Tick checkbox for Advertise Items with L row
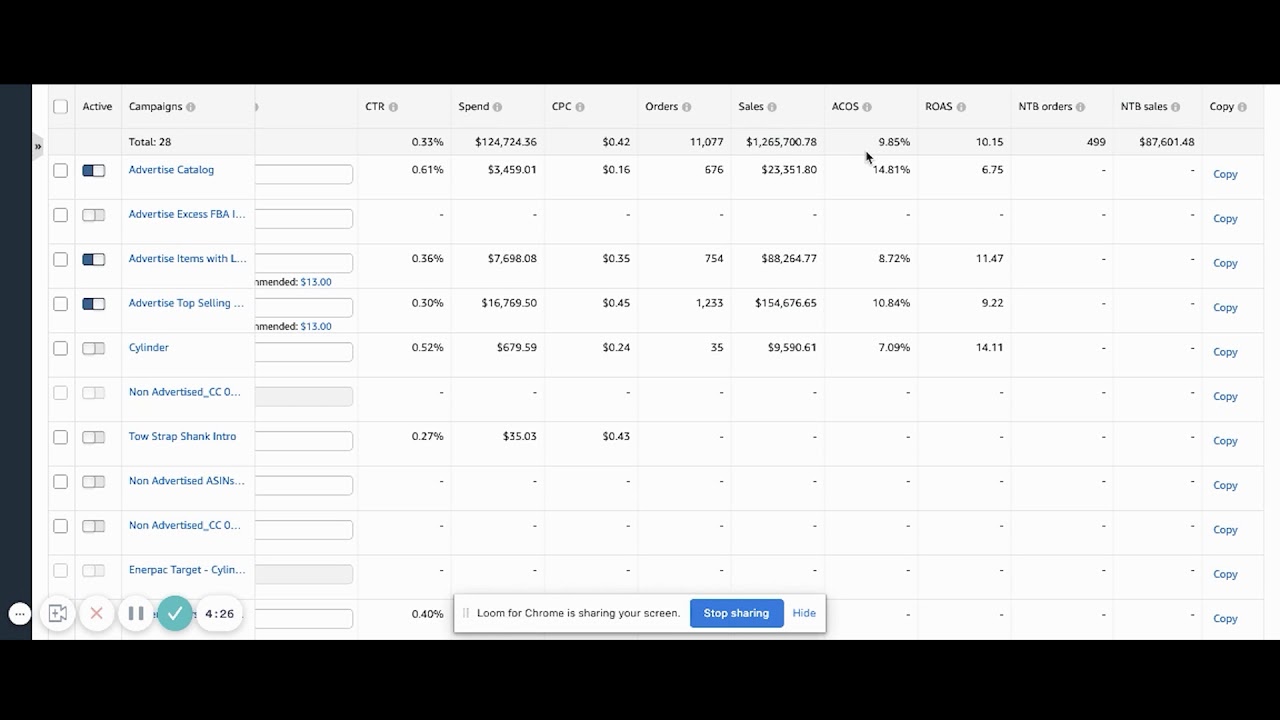Viewport: 1280px width, 720px height. pos(61,260)
